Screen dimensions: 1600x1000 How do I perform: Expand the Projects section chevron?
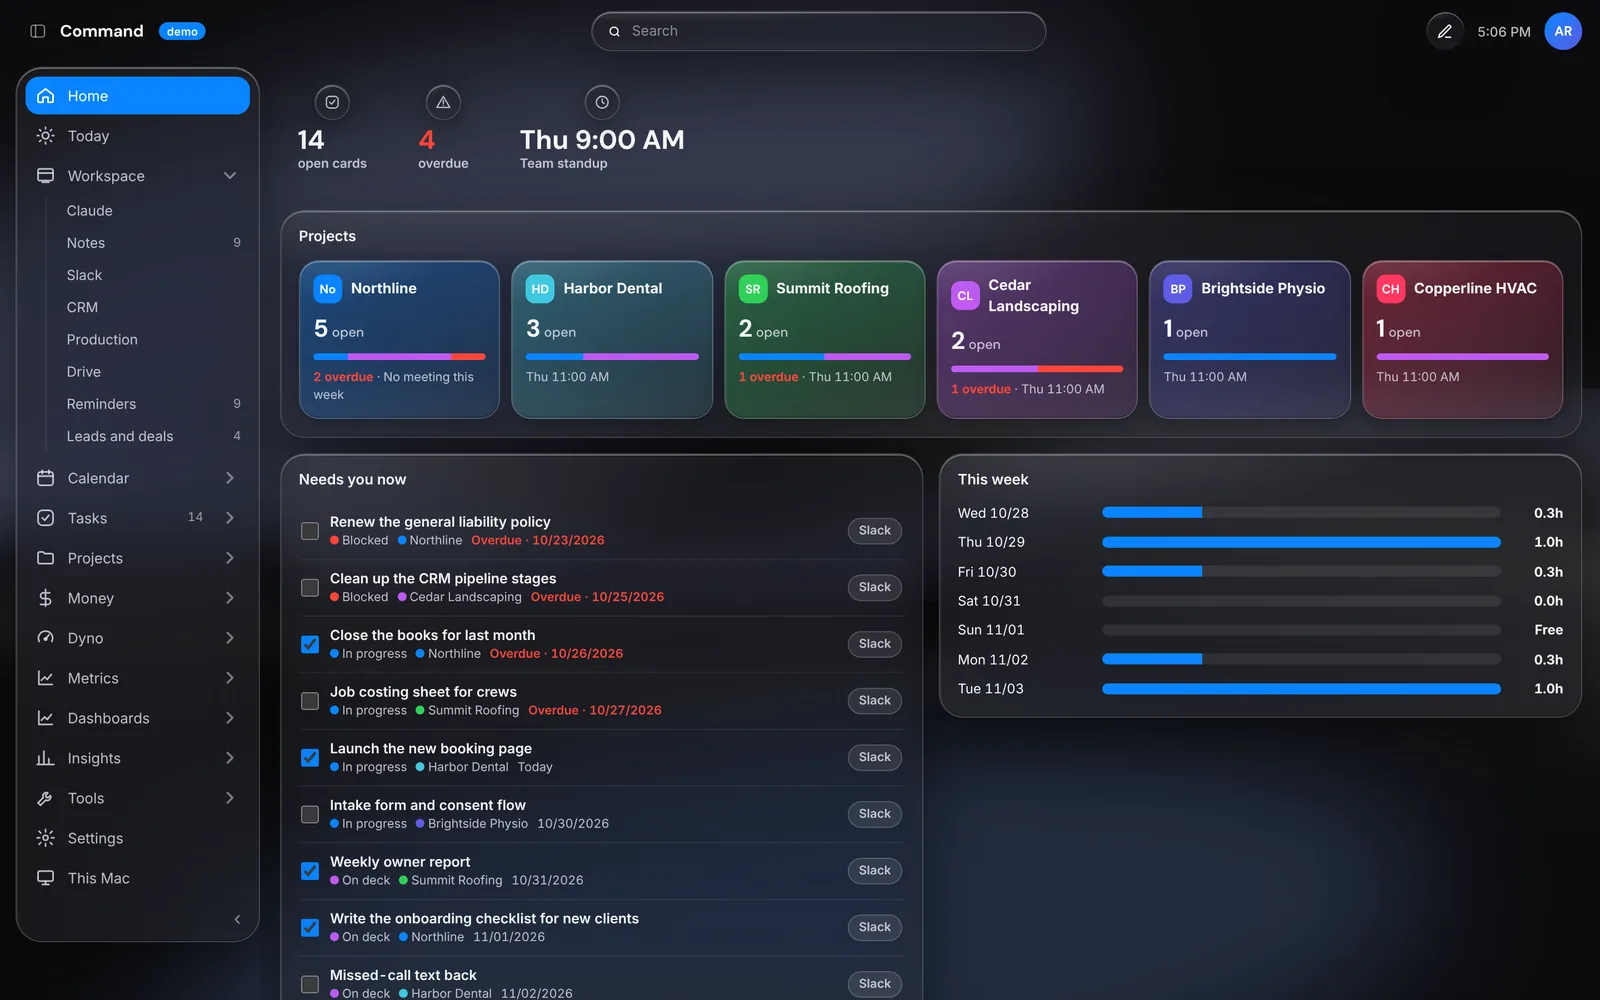point(230,558)
